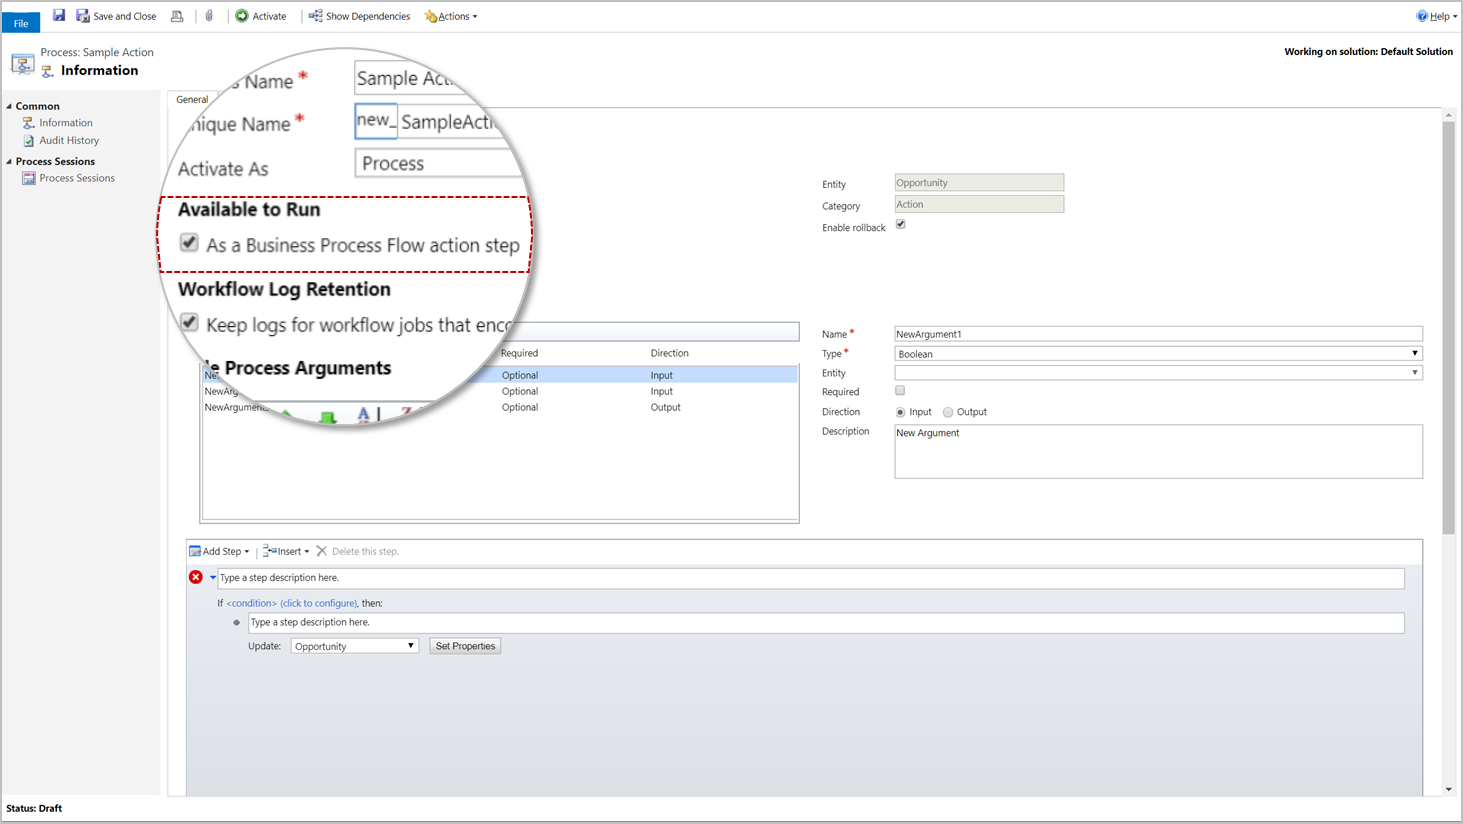1463x824 pixels.
Task: Enable the Business Process Flow action step checkbox
Action: [189, 242]
